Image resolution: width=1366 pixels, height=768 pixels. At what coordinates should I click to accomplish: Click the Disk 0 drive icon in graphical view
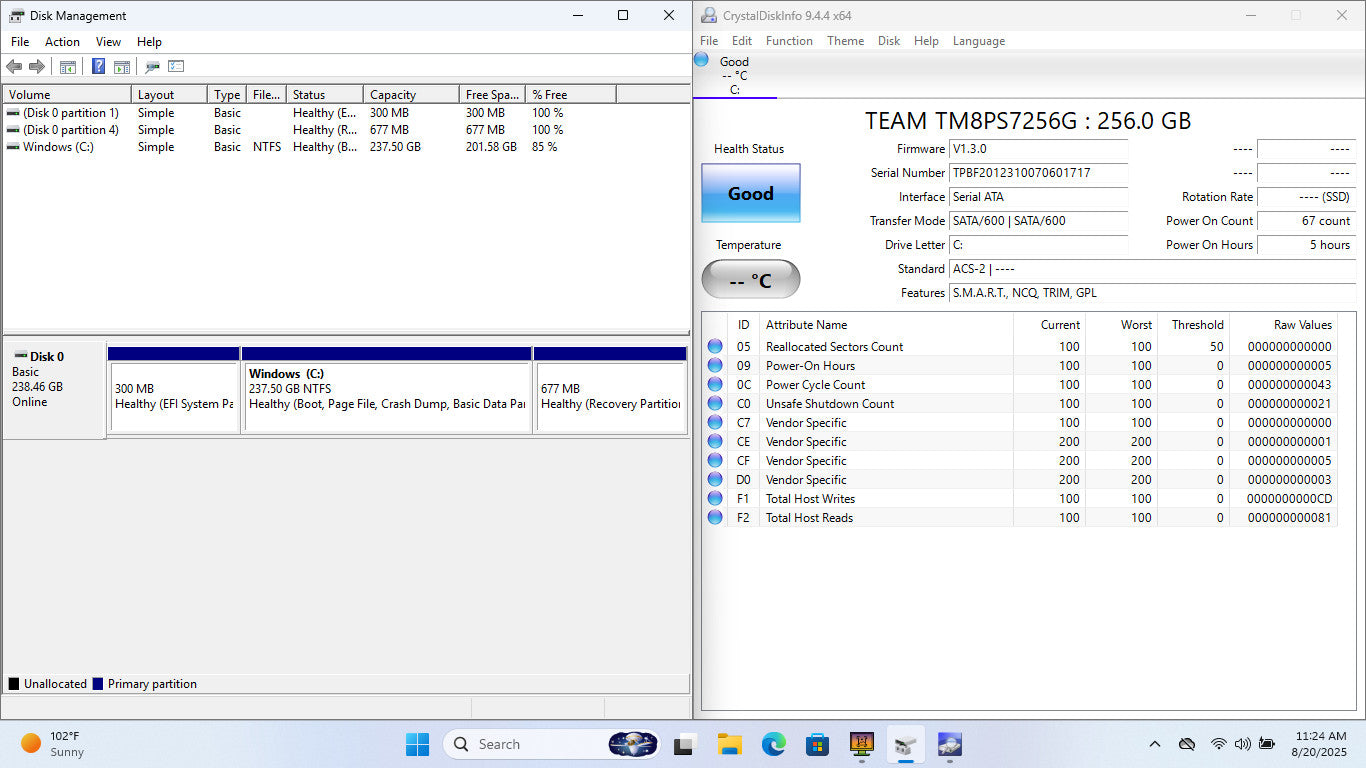click(x=20, y=356)
